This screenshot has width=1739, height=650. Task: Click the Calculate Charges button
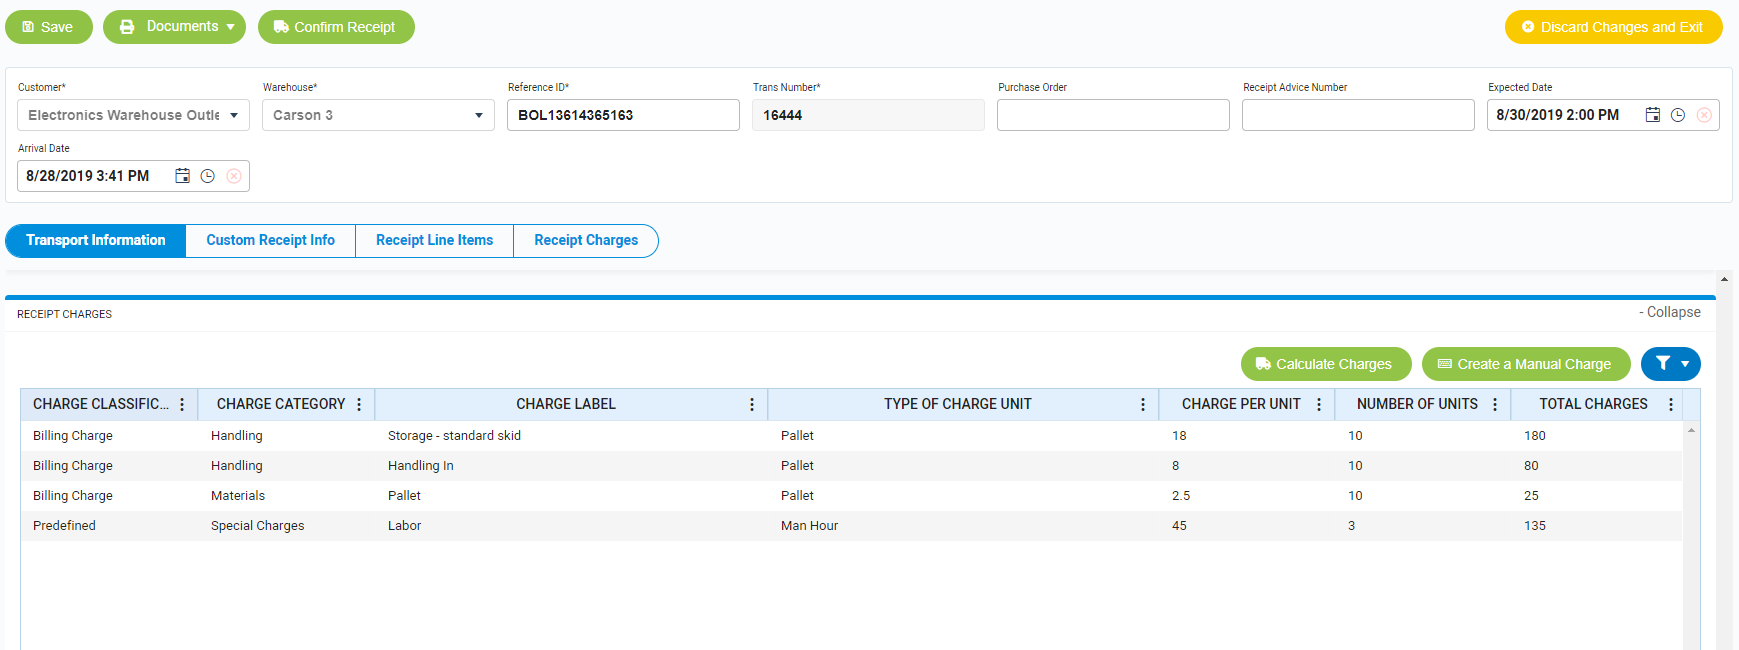coord(1325,364)
